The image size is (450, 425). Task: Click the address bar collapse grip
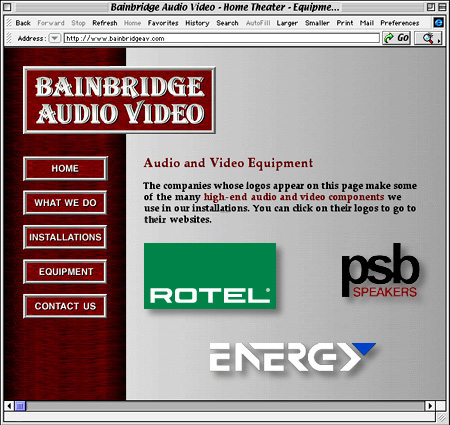(9, 38)
